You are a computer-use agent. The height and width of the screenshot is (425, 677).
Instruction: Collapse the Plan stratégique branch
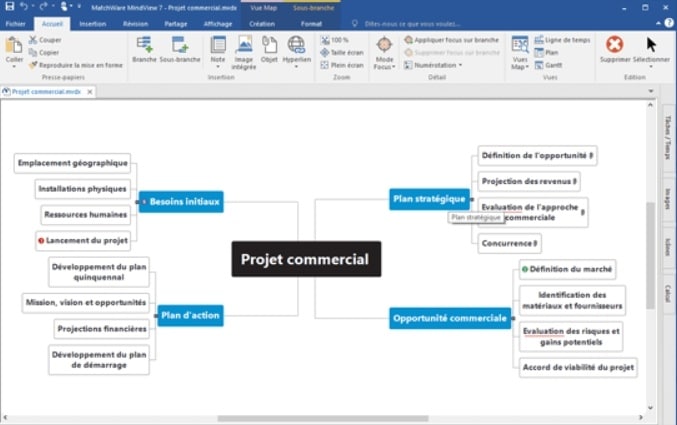coord(472,199)
